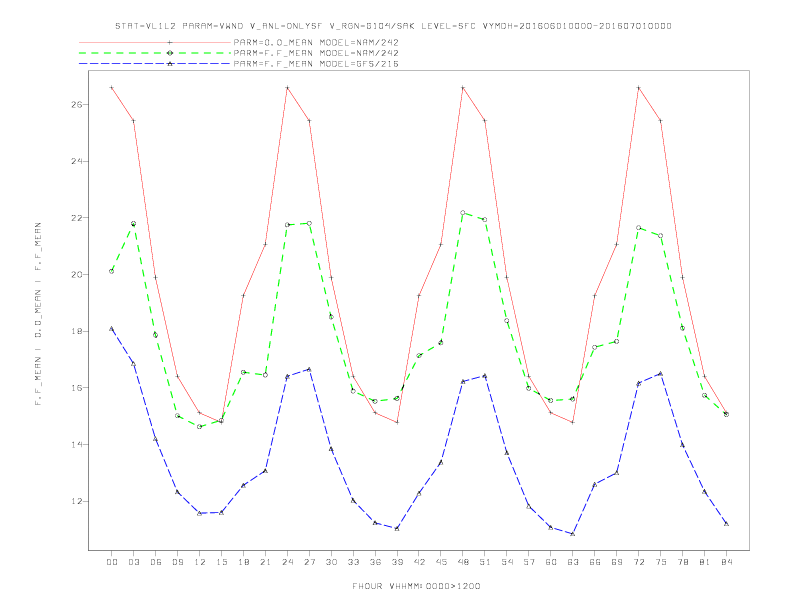Click y-axis tick label 26
792x612 pixels.
(77, 105)
